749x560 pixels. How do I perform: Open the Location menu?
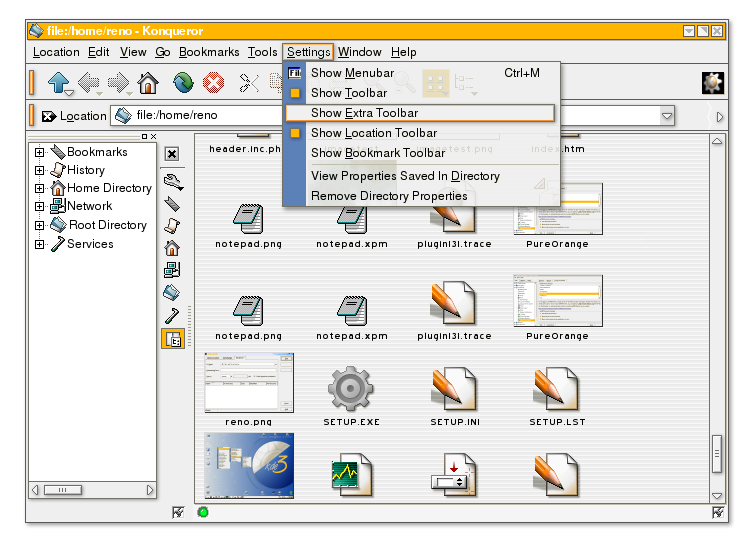[x=56, y=52]
